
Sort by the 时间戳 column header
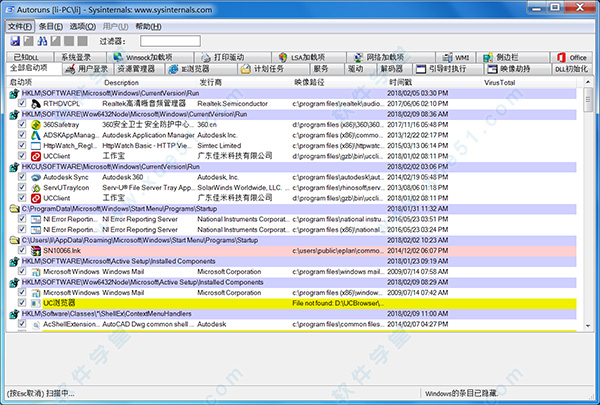(x=434, y=83)
